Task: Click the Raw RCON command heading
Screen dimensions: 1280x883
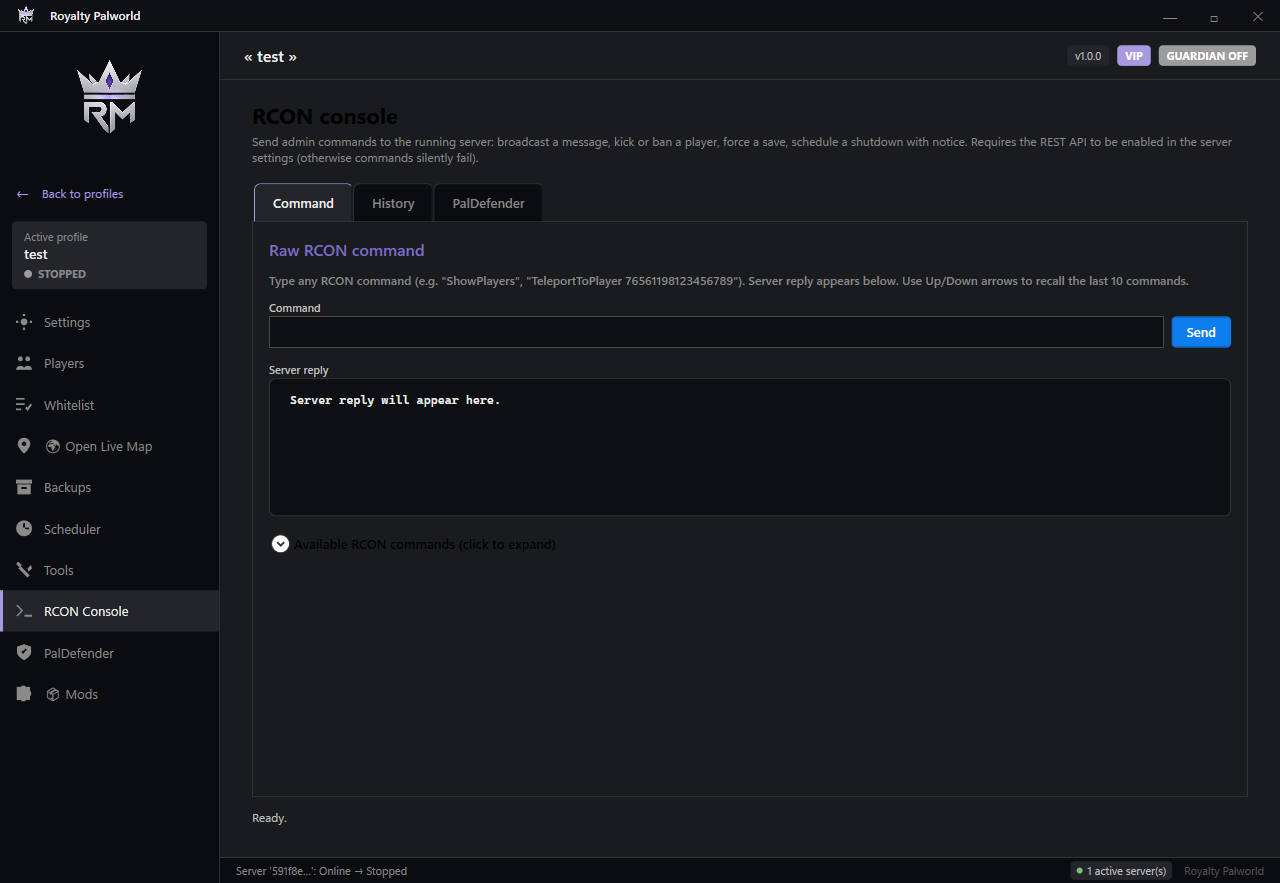Action: tap(347, 251)
